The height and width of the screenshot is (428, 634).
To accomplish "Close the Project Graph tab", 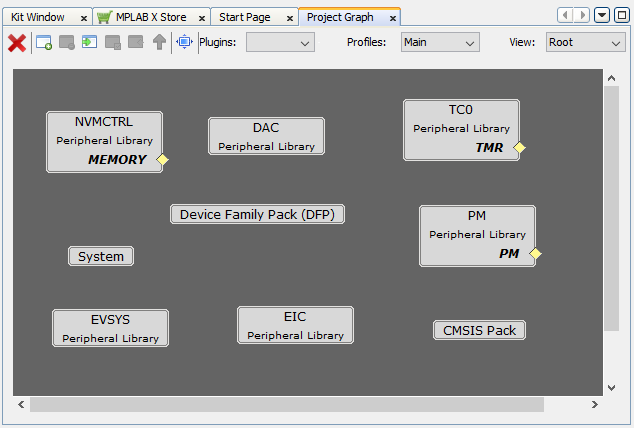I will pos(390,18).
